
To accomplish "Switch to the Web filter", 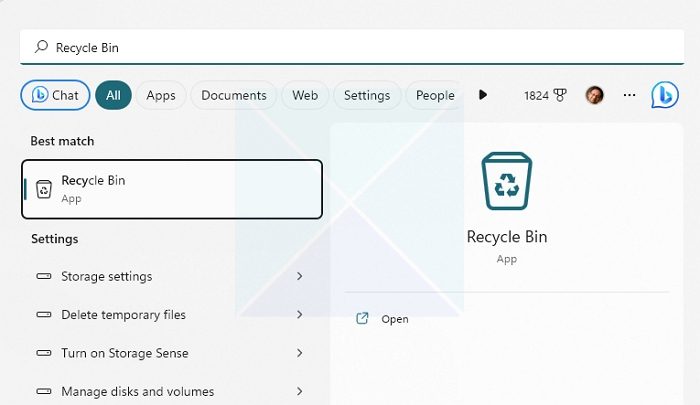I will click(x=305, y=95).
